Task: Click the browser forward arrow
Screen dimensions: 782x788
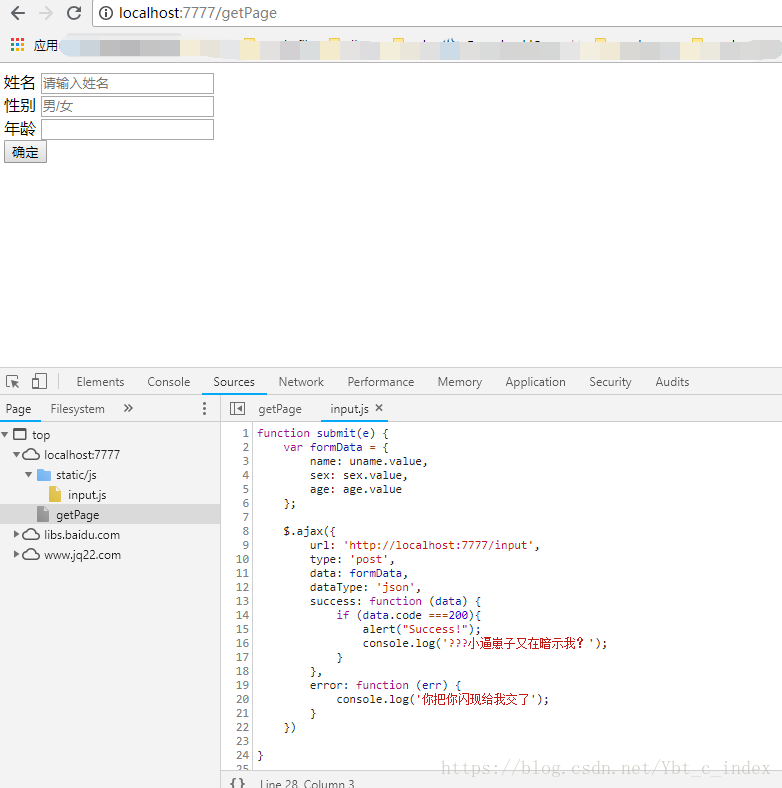Action: click(46, 13)
